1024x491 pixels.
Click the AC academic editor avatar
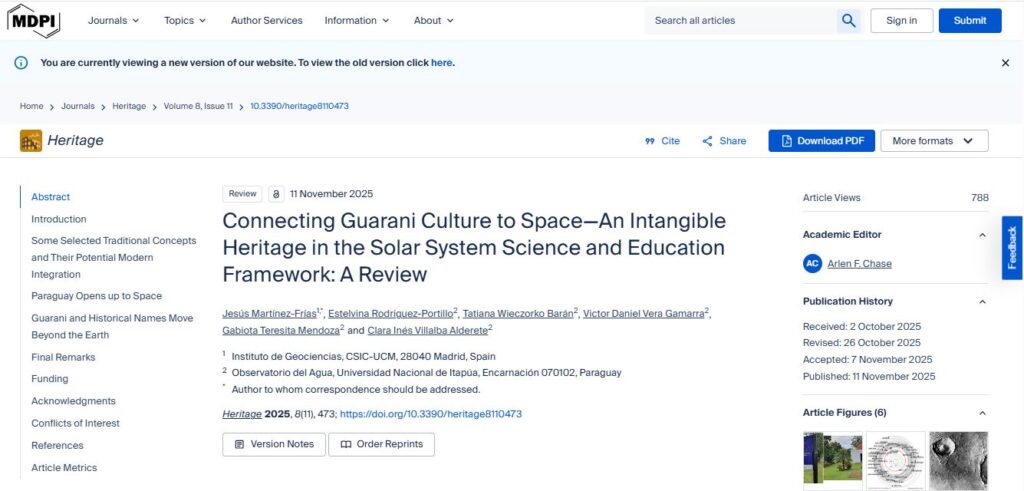(812, 264)
